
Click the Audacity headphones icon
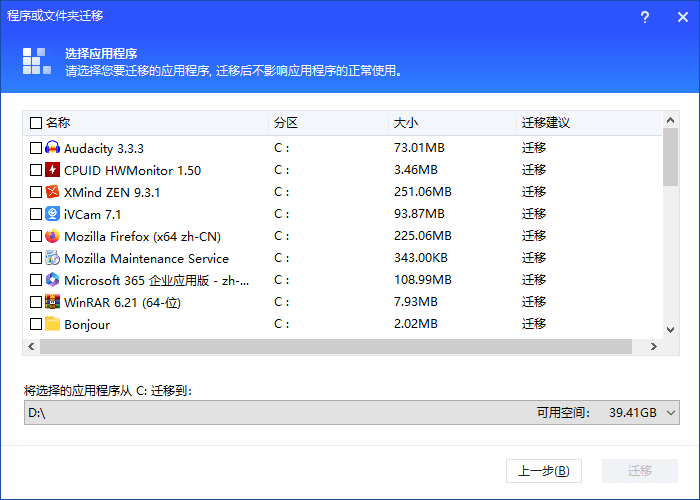pos(52,148)
